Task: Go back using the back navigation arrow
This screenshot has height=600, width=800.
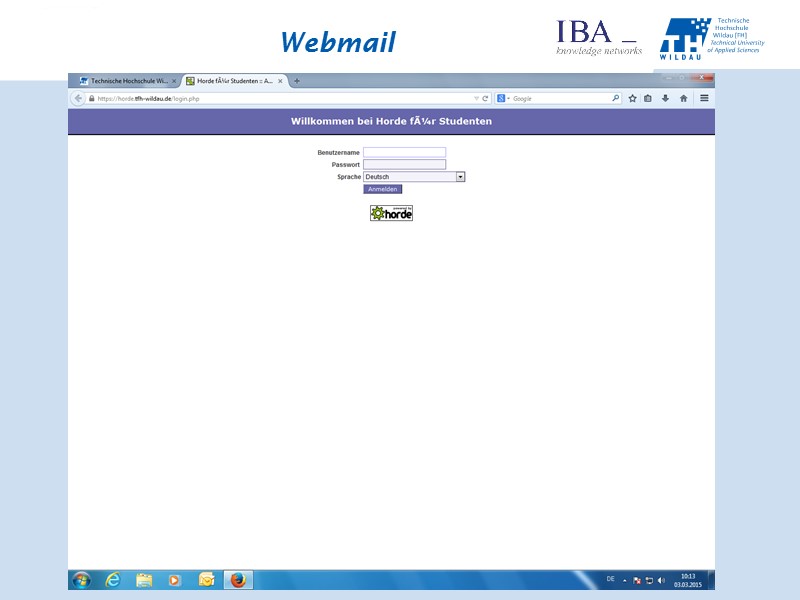Action: 76,98
